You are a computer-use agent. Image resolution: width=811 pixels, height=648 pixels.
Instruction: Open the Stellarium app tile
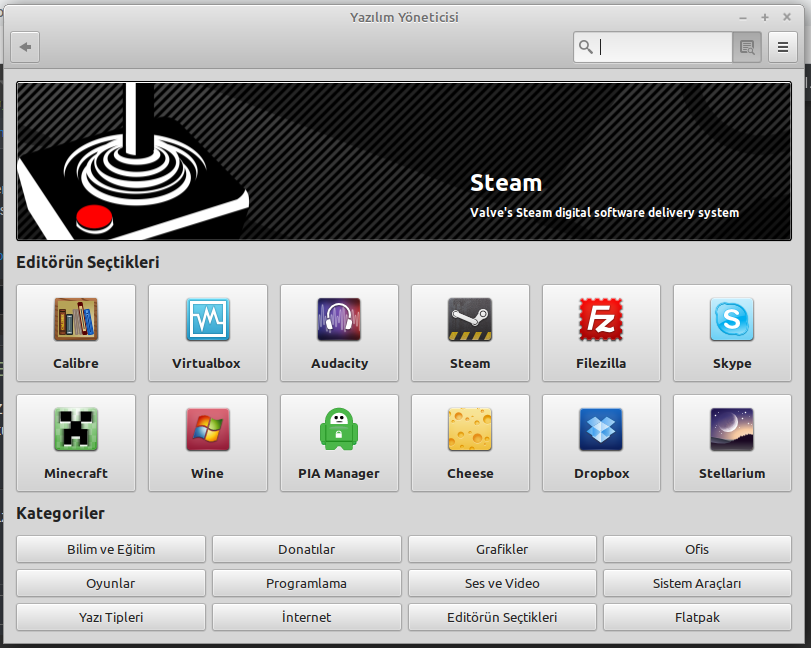[732, 443]
